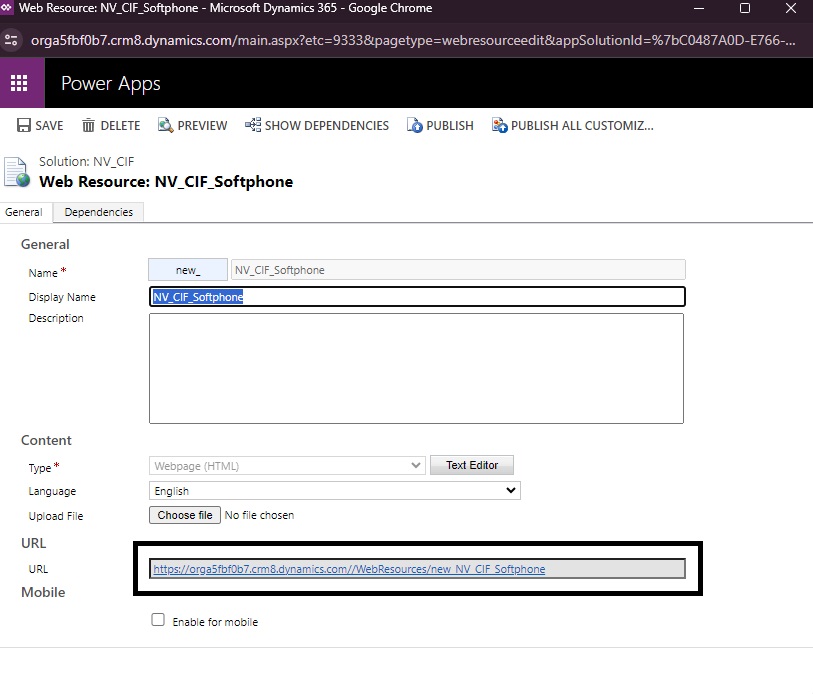Open the Language dropdown showing English
The height and width of the screenshot is (694, 813).
pyautogui.click(x=334, y=491)
